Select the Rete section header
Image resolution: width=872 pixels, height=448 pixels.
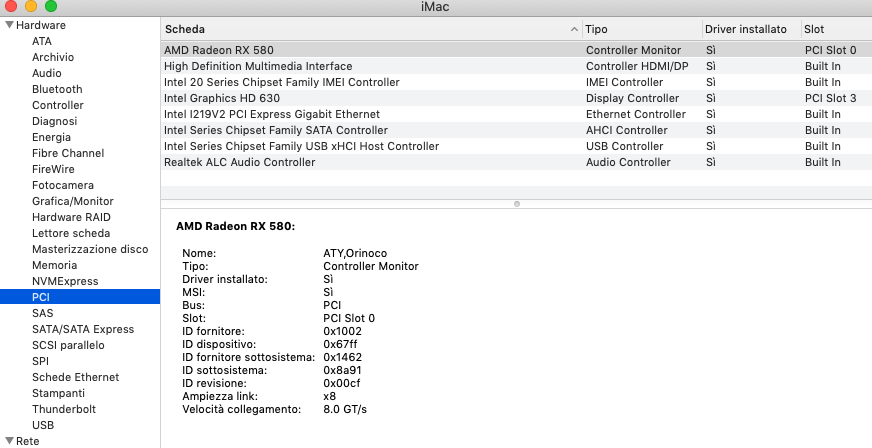pos(28,441)
